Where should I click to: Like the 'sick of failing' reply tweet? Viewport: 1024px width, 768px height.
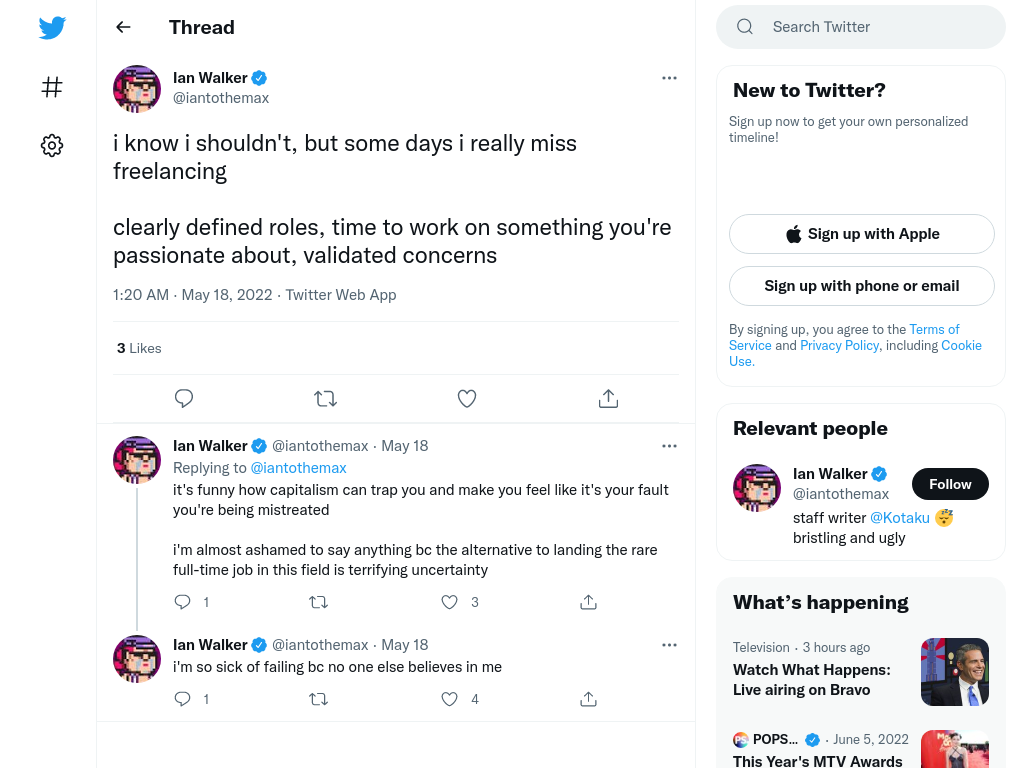point(449,699)
